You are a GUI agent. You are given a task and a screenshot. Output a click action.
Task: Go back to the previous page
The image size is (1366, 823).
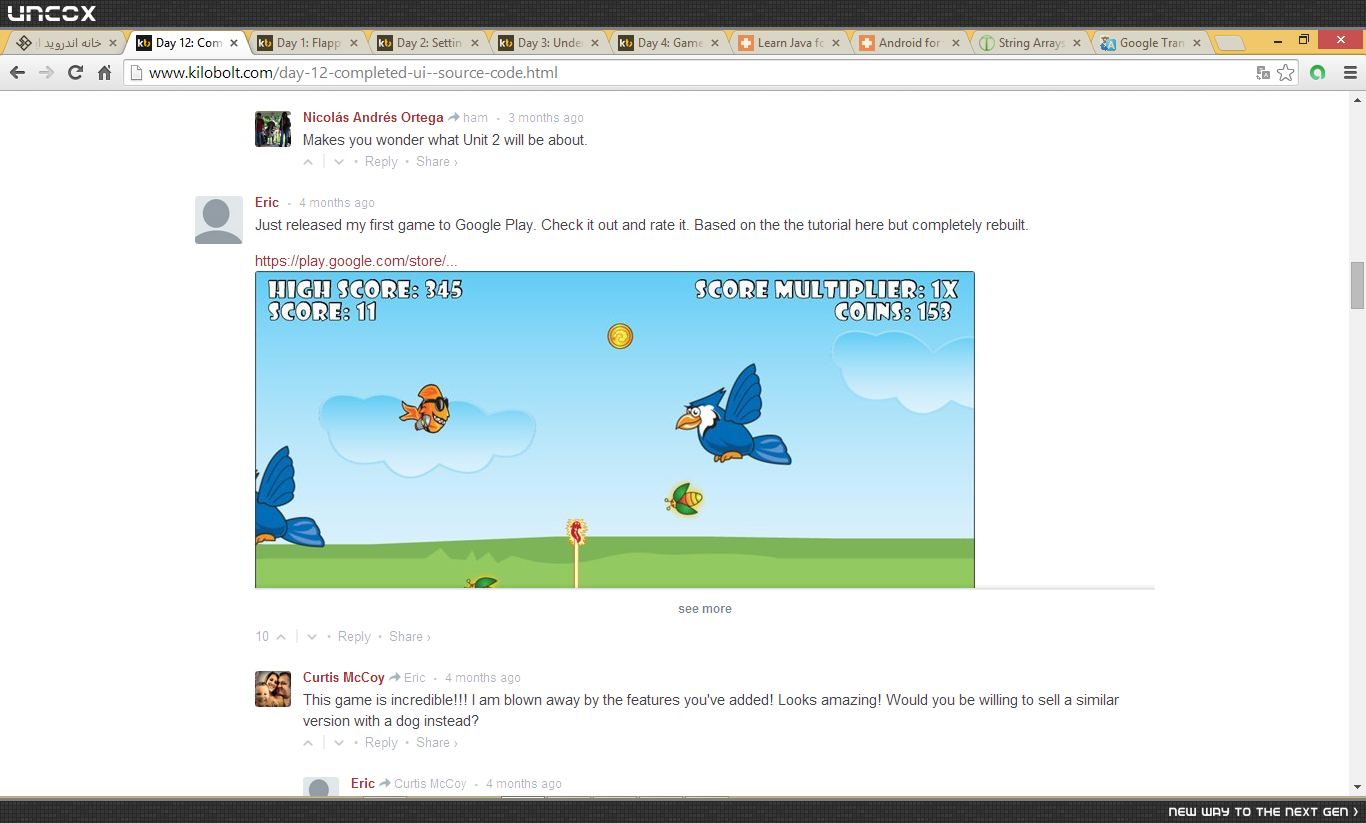[17, 72]
